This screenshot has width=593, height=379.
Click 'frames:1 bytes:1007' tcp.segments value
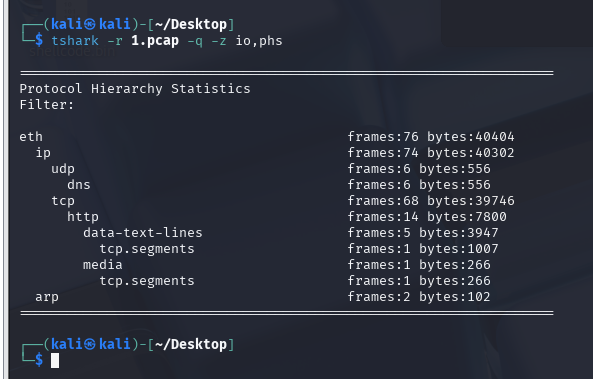pyautogui.click(x=423, y=249)
